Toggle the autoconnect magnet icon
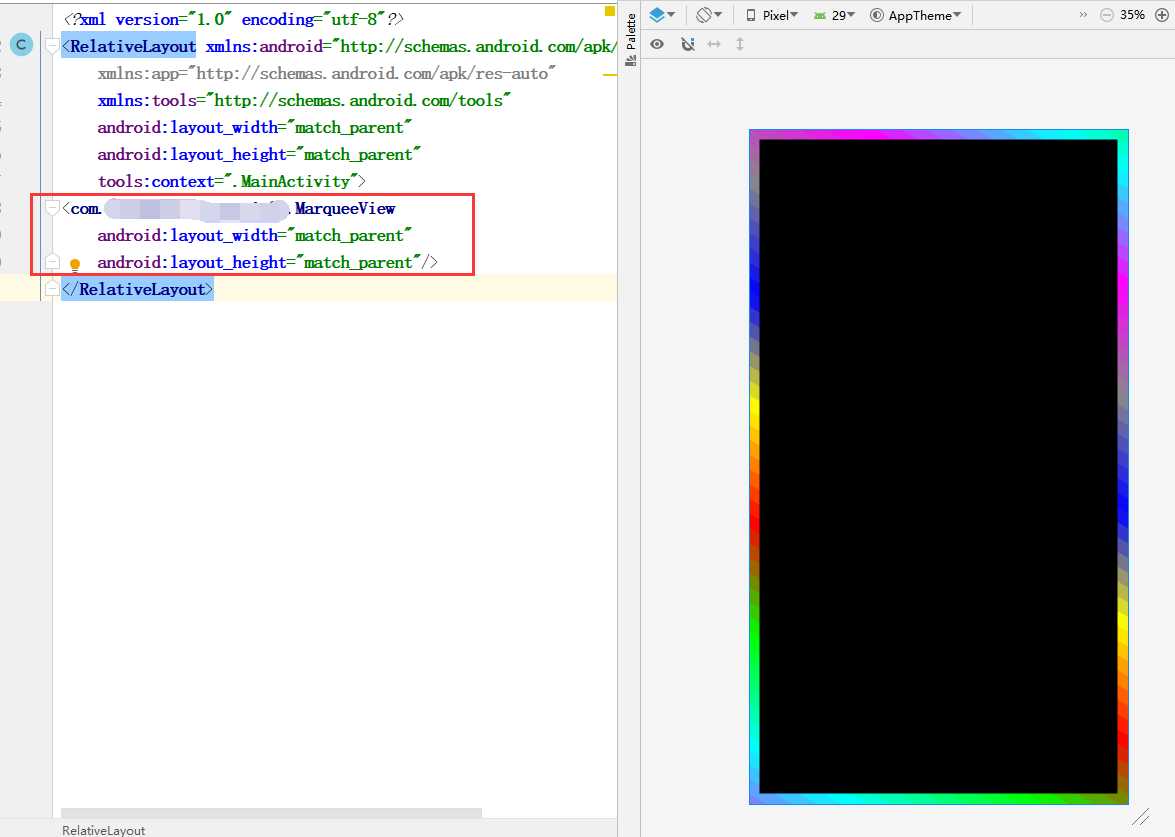Screen dimensions: 1175x837 (x=687, y=44)
